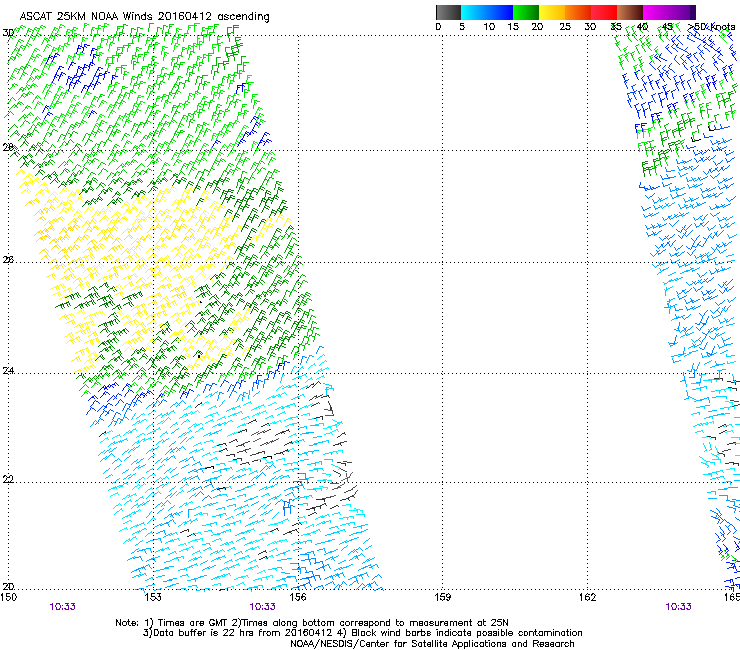This screenshot has width=740, height=650.
Task: Click the latitude label 24
Action: [8, 371]
